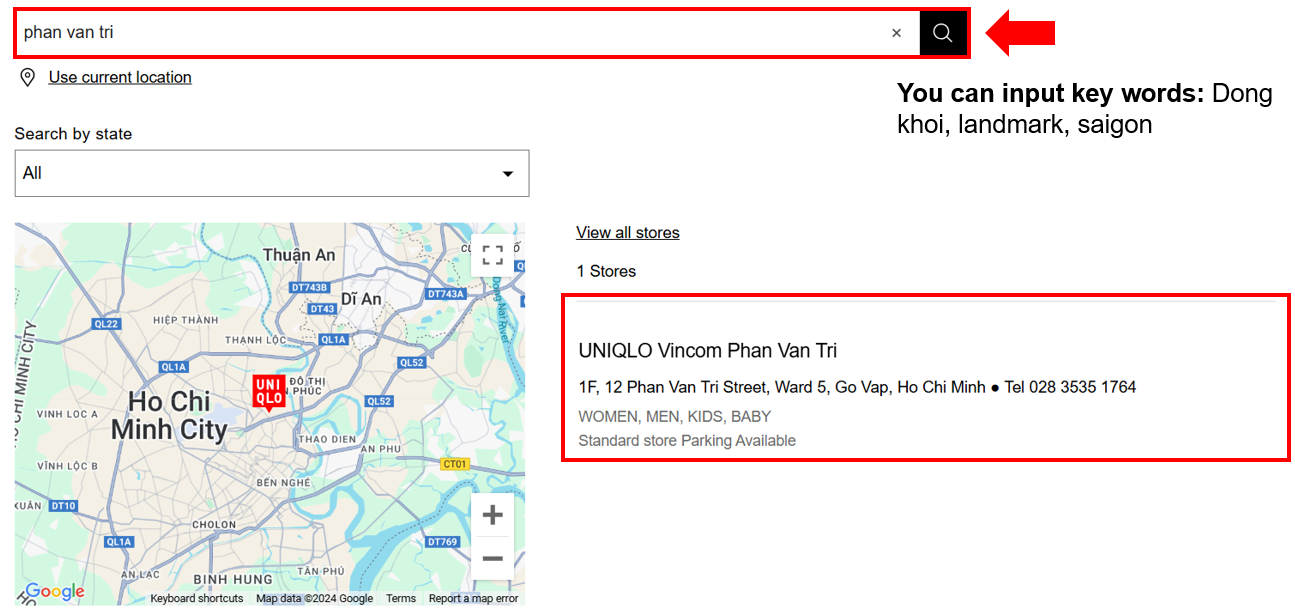1295x616 pixels.
Task: Zoom in on the map
Action: pyautogui.click(x=492, y=515)
